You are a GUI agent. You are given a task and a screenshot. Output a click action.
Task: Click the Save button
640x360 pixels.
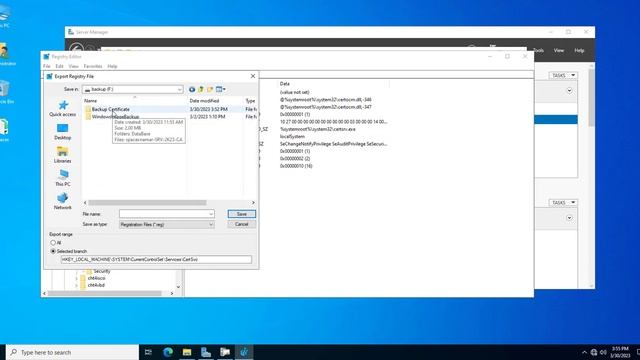click(x=242, y=214)
